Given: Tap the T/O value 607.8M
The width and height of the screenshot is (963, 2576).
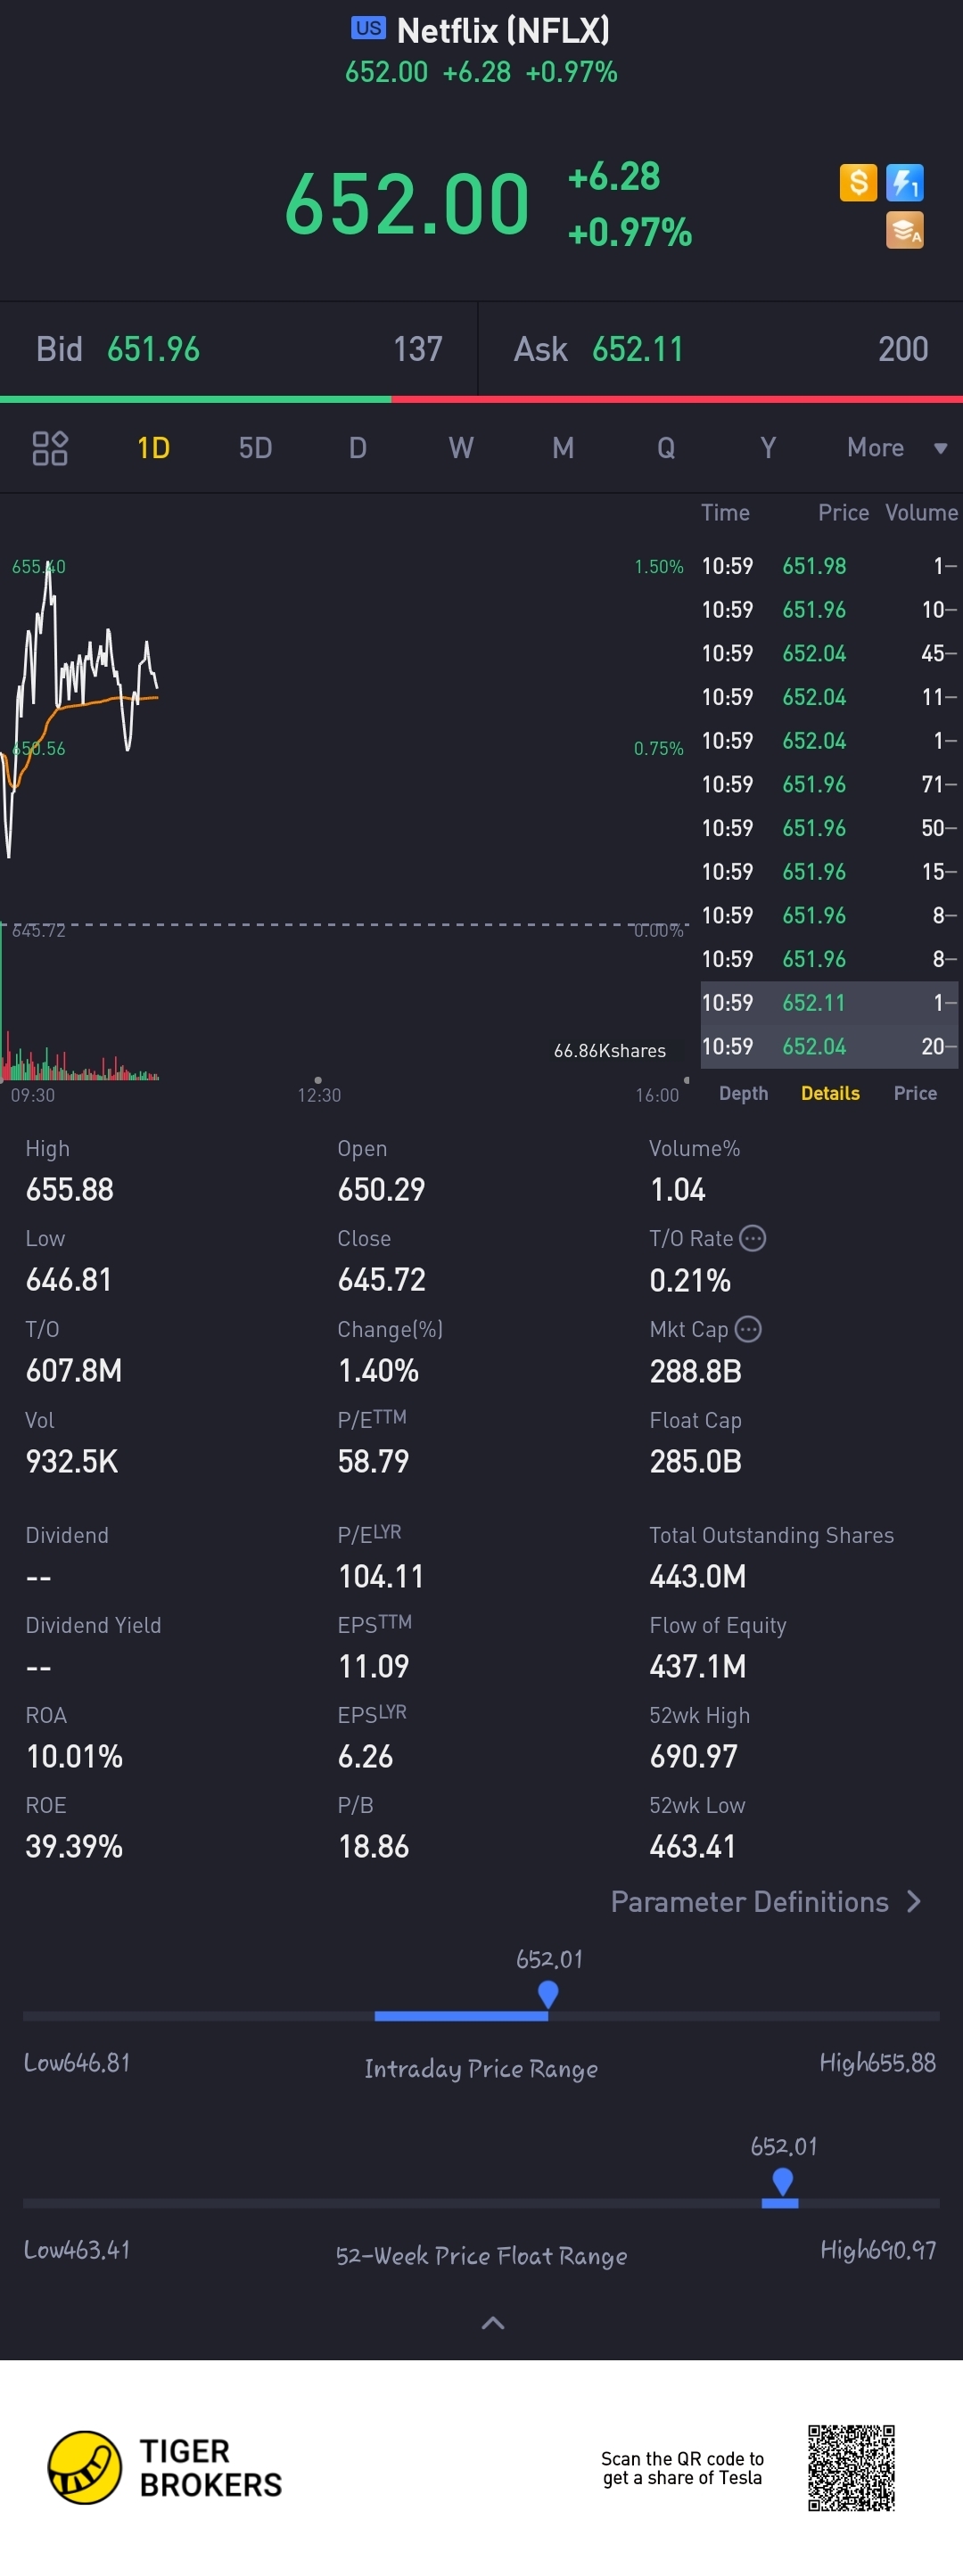Looking at the screenshot, I should (74, 1370).
